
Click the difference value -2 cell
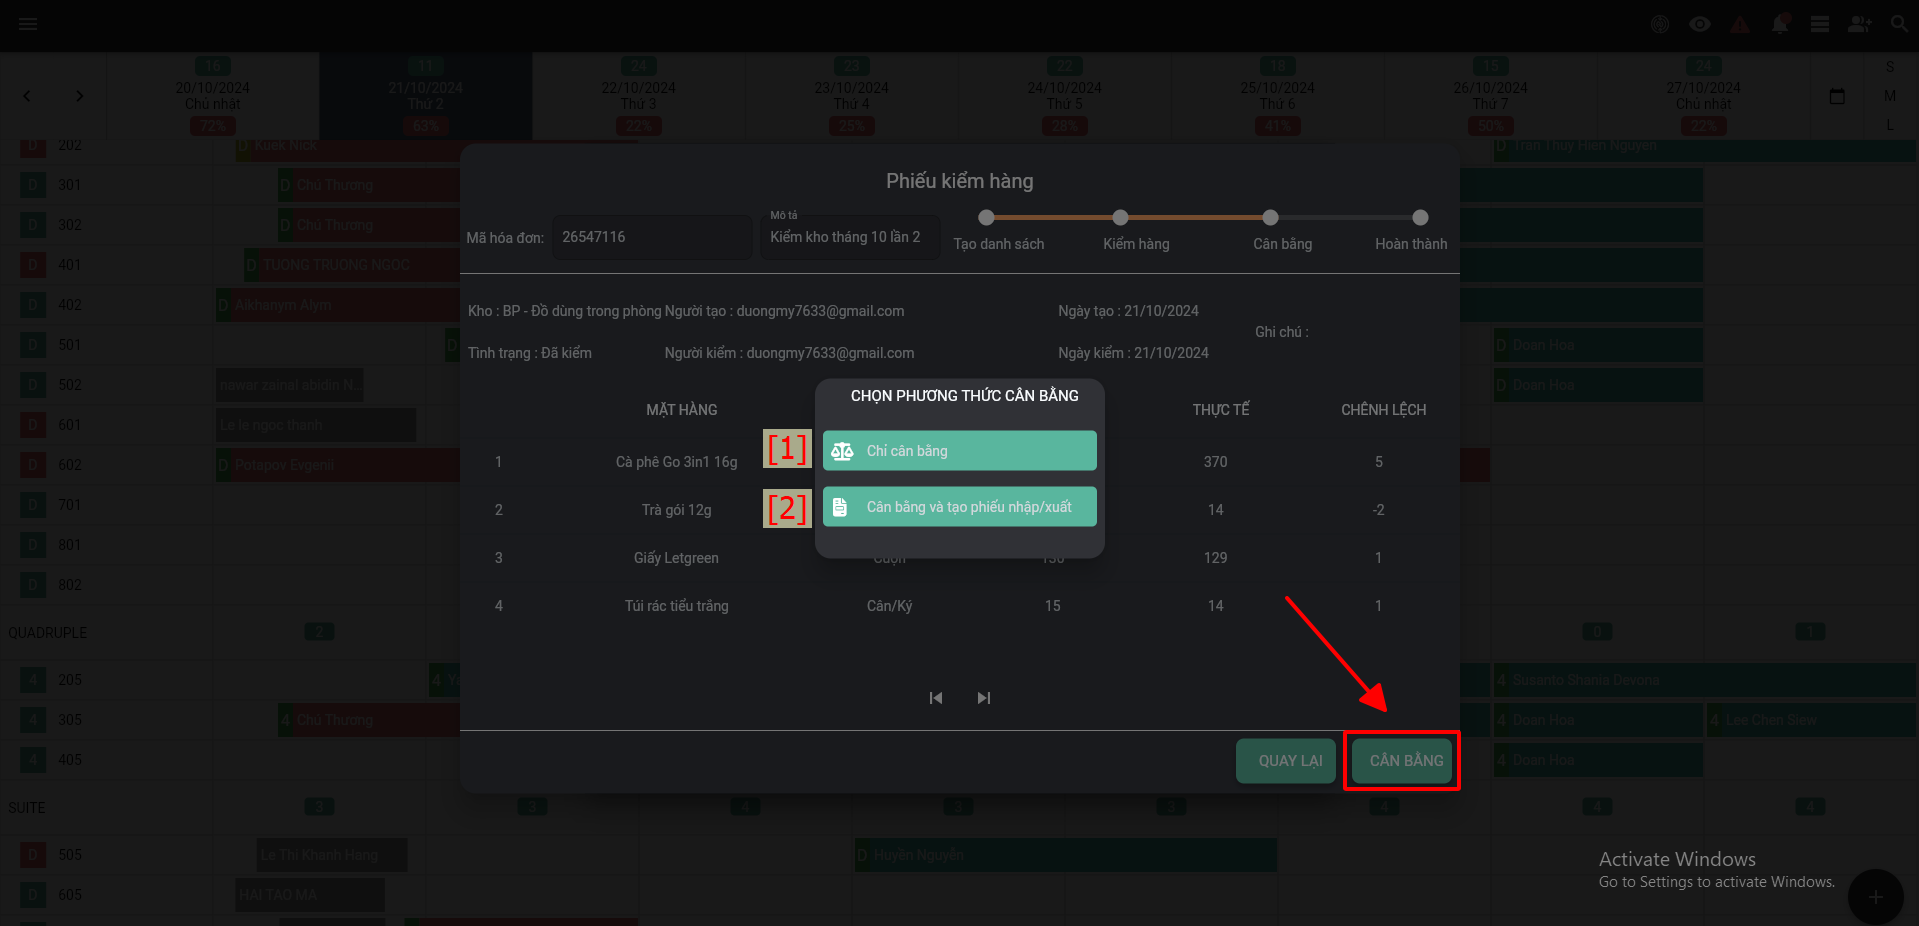coord(1379,510)
